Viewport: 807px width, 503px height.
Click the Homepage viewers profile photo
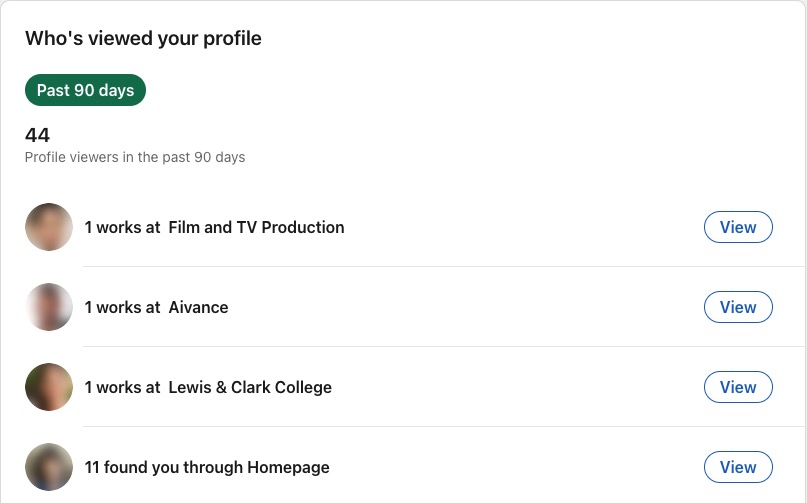click(x=49, y=467)
